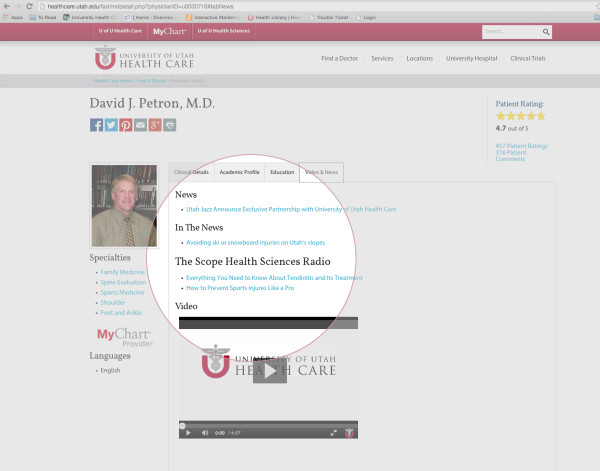Click the video progress bar handle
Viewport: 600px width, 471px height.
tap(182, 425)
